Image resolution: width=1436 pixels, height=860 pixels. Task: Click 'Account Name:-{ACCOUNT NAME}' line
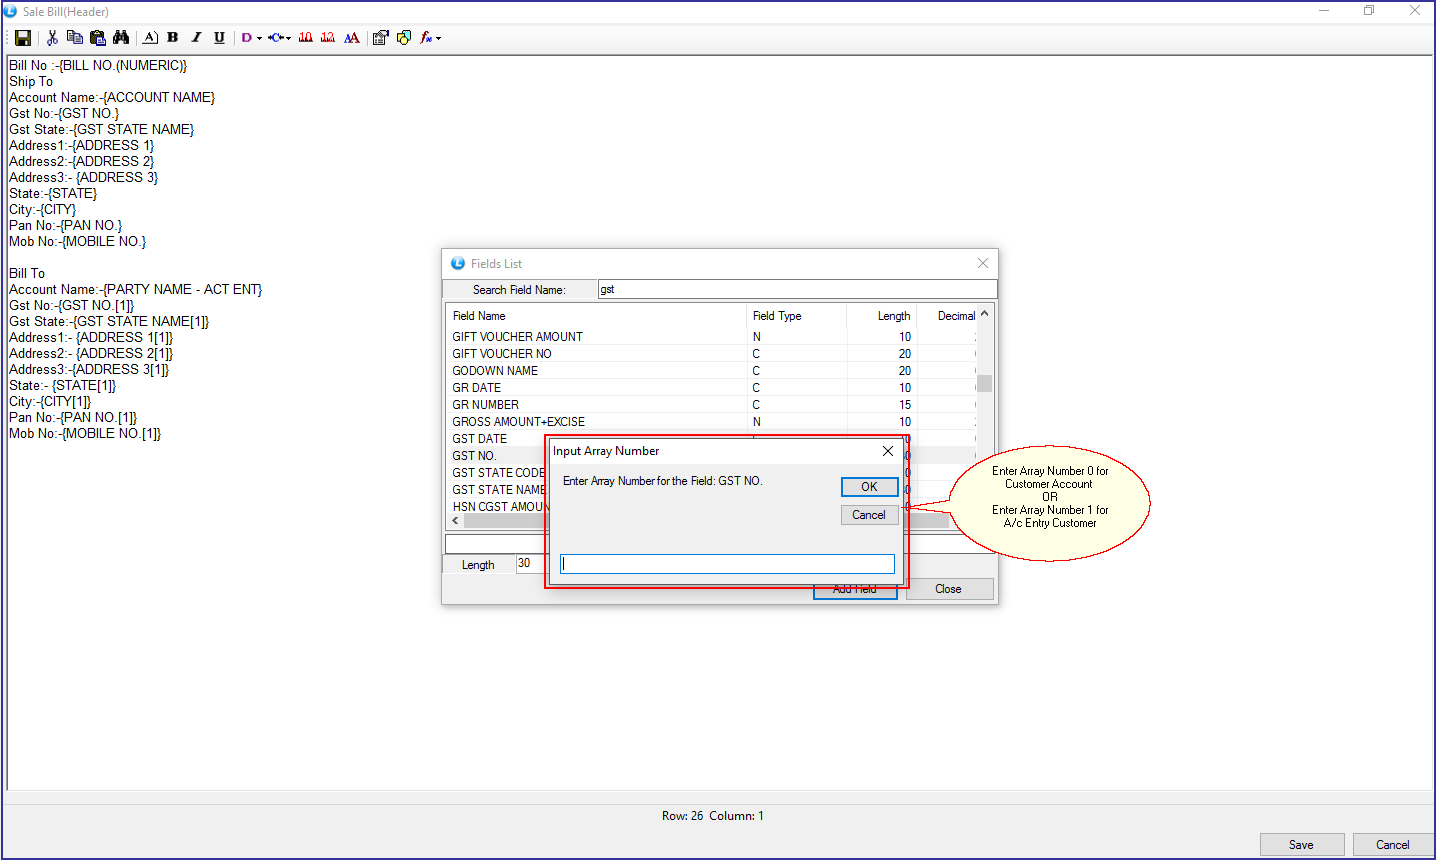[112, 97]
